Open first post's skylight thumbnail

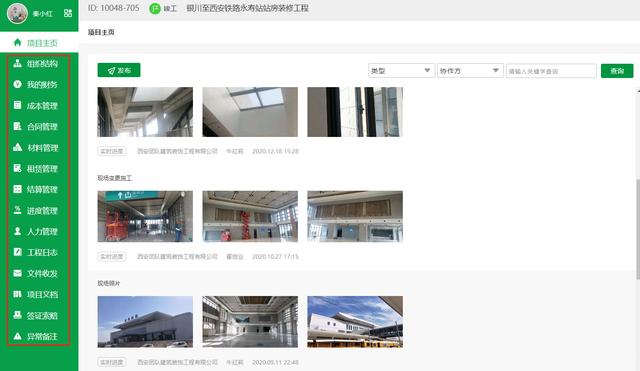click(250, 112)
